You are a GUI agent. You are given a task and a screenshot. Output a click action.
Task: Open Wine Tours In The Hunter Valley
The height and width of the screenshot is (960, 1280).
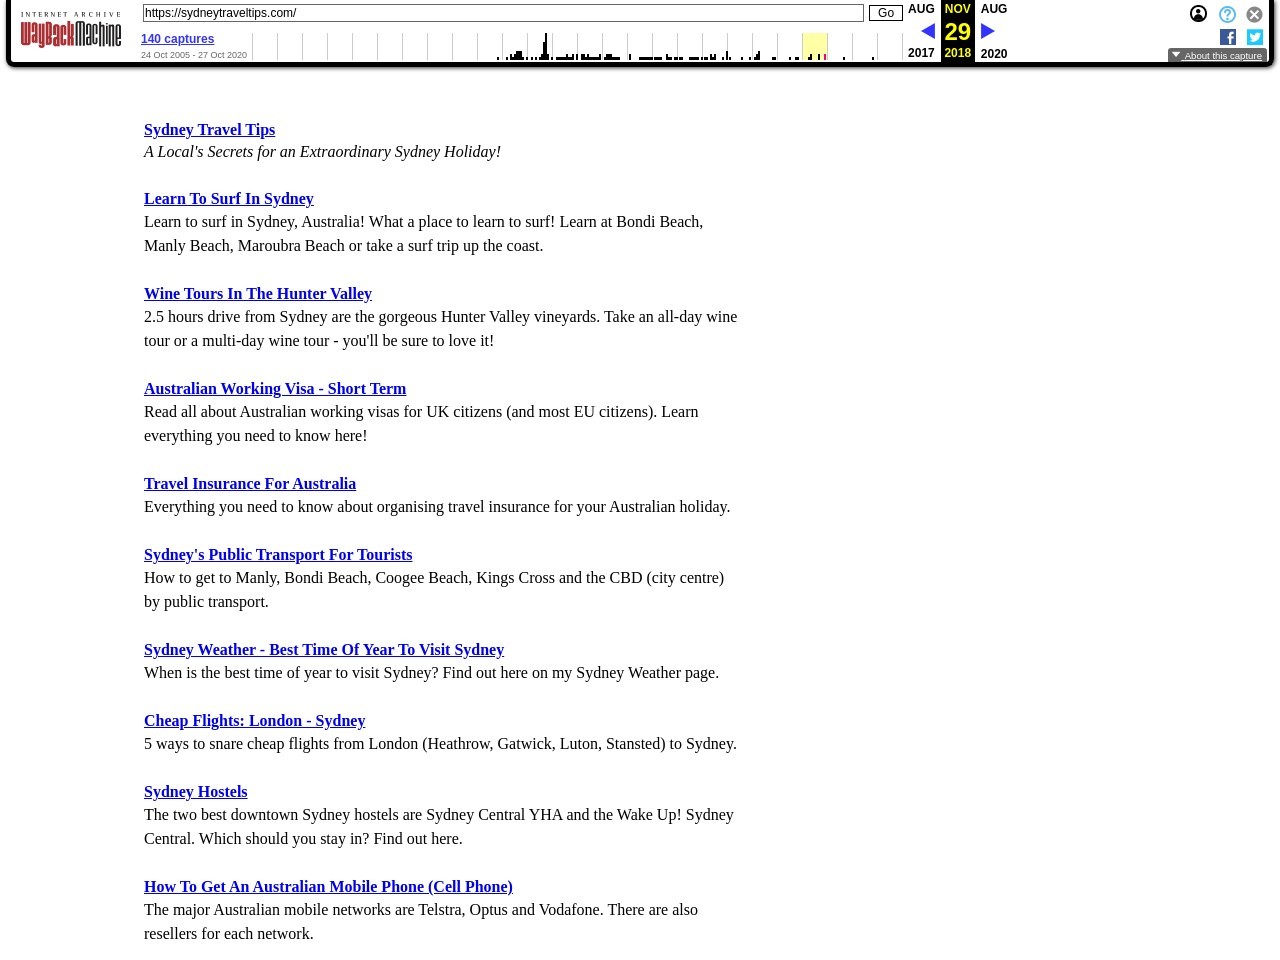point(258,293)
